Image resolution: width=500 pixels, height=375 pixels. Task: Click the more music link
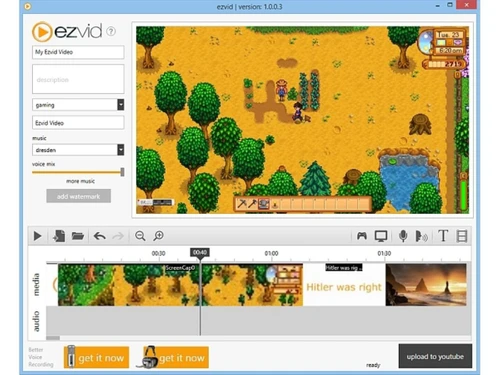(x=80, y=181)
